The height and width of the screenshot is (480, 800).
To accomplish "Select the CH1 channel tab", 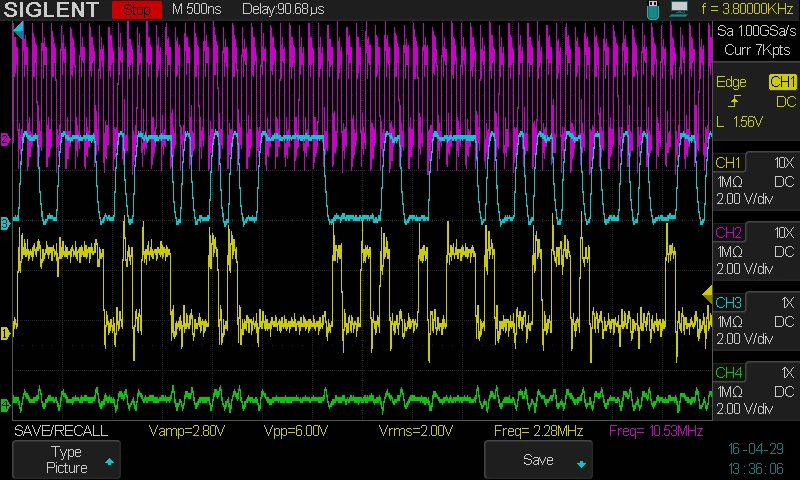I will tap(728, 163).
